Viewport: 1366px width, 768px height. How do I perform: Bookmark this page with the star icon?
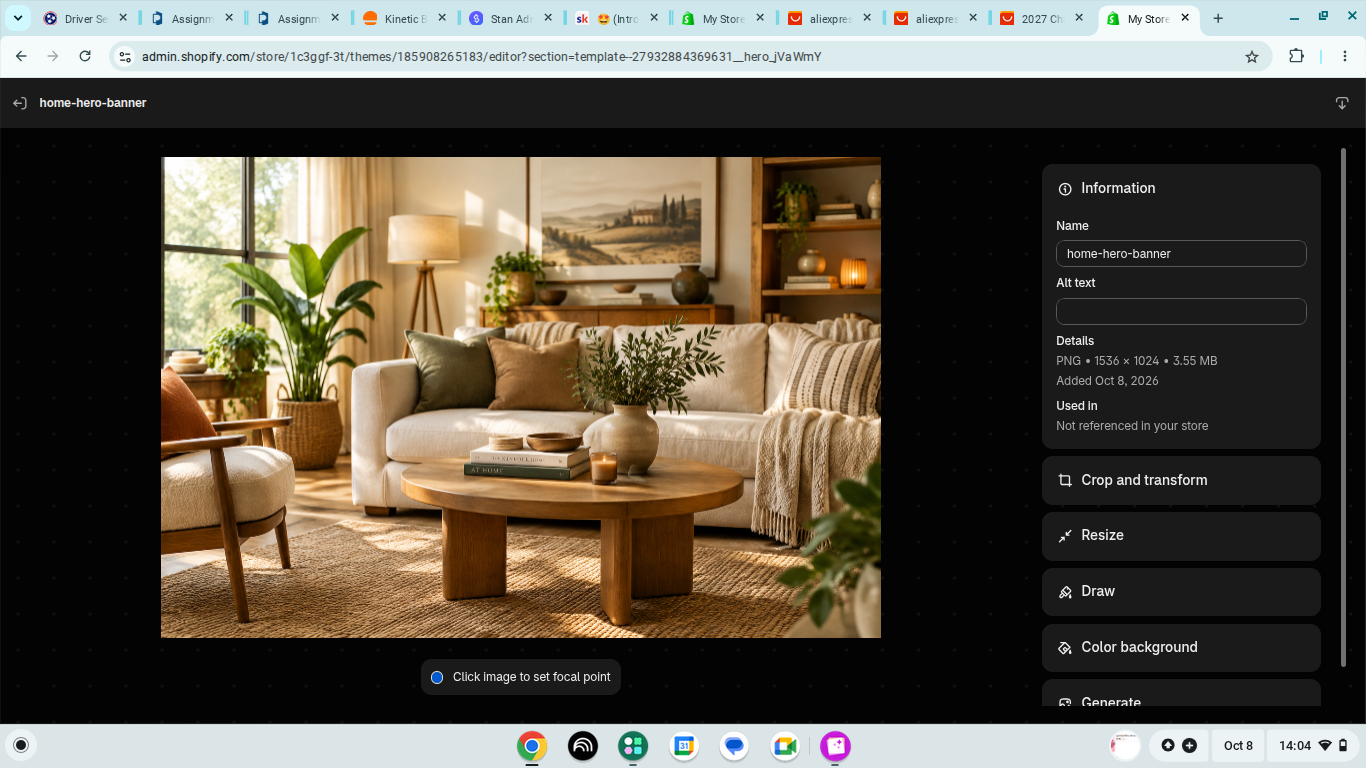[x=1252, y=57]
